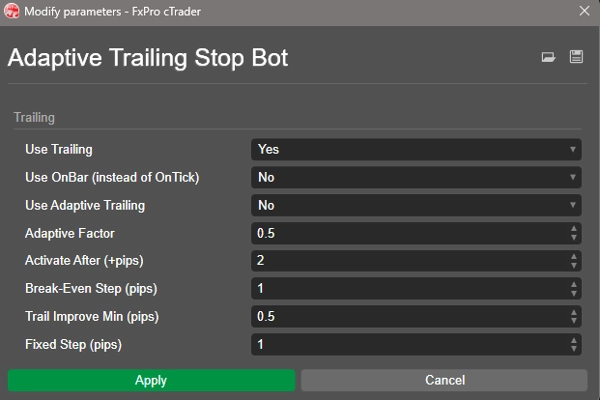
Task: Decrease the Trail Improve Min value
Action: (x=574, y=321)
